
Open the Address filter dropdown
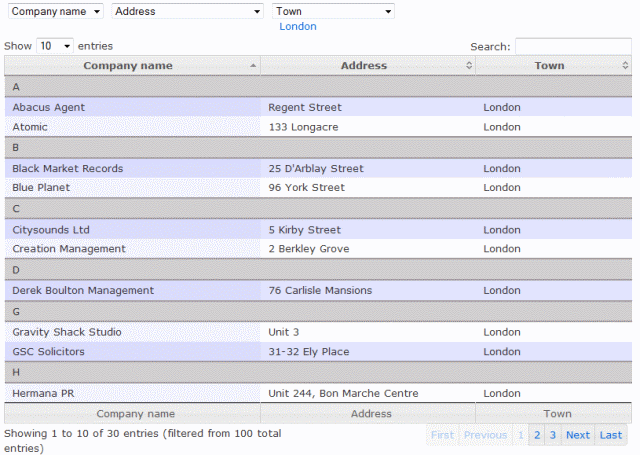point(187,11)
